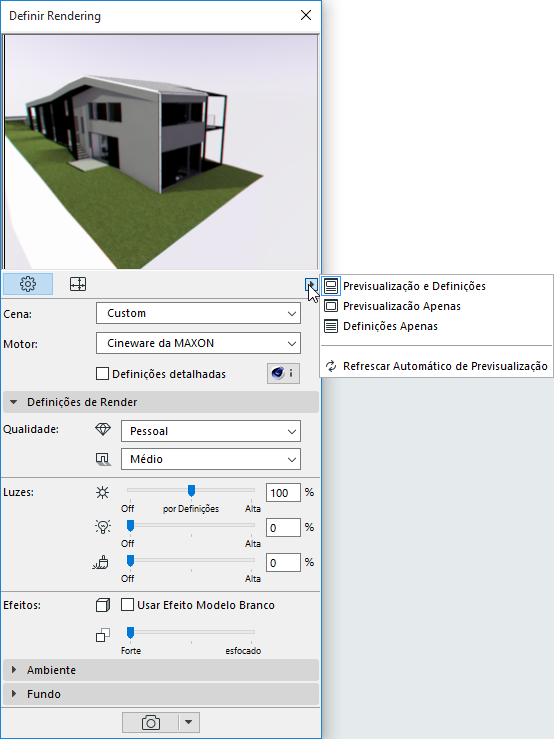Click surface illumination percent field
554x739 pixels.
click(x=283, y=563)
